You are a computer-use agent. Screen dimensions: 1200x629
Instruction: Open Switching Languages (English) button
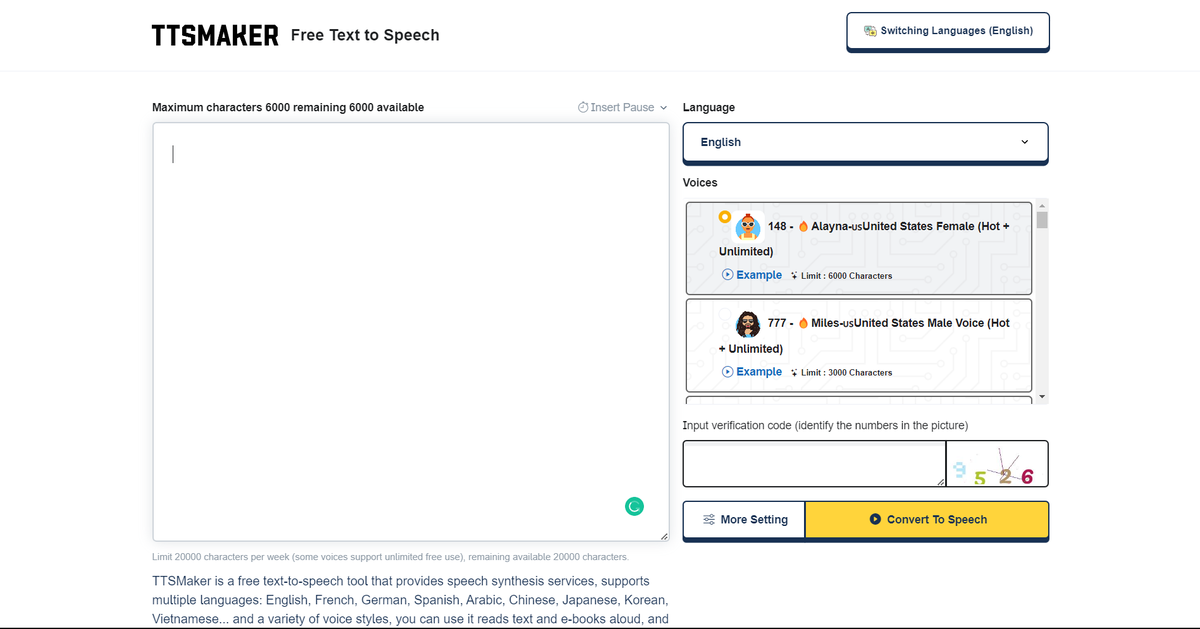point(947,31)
